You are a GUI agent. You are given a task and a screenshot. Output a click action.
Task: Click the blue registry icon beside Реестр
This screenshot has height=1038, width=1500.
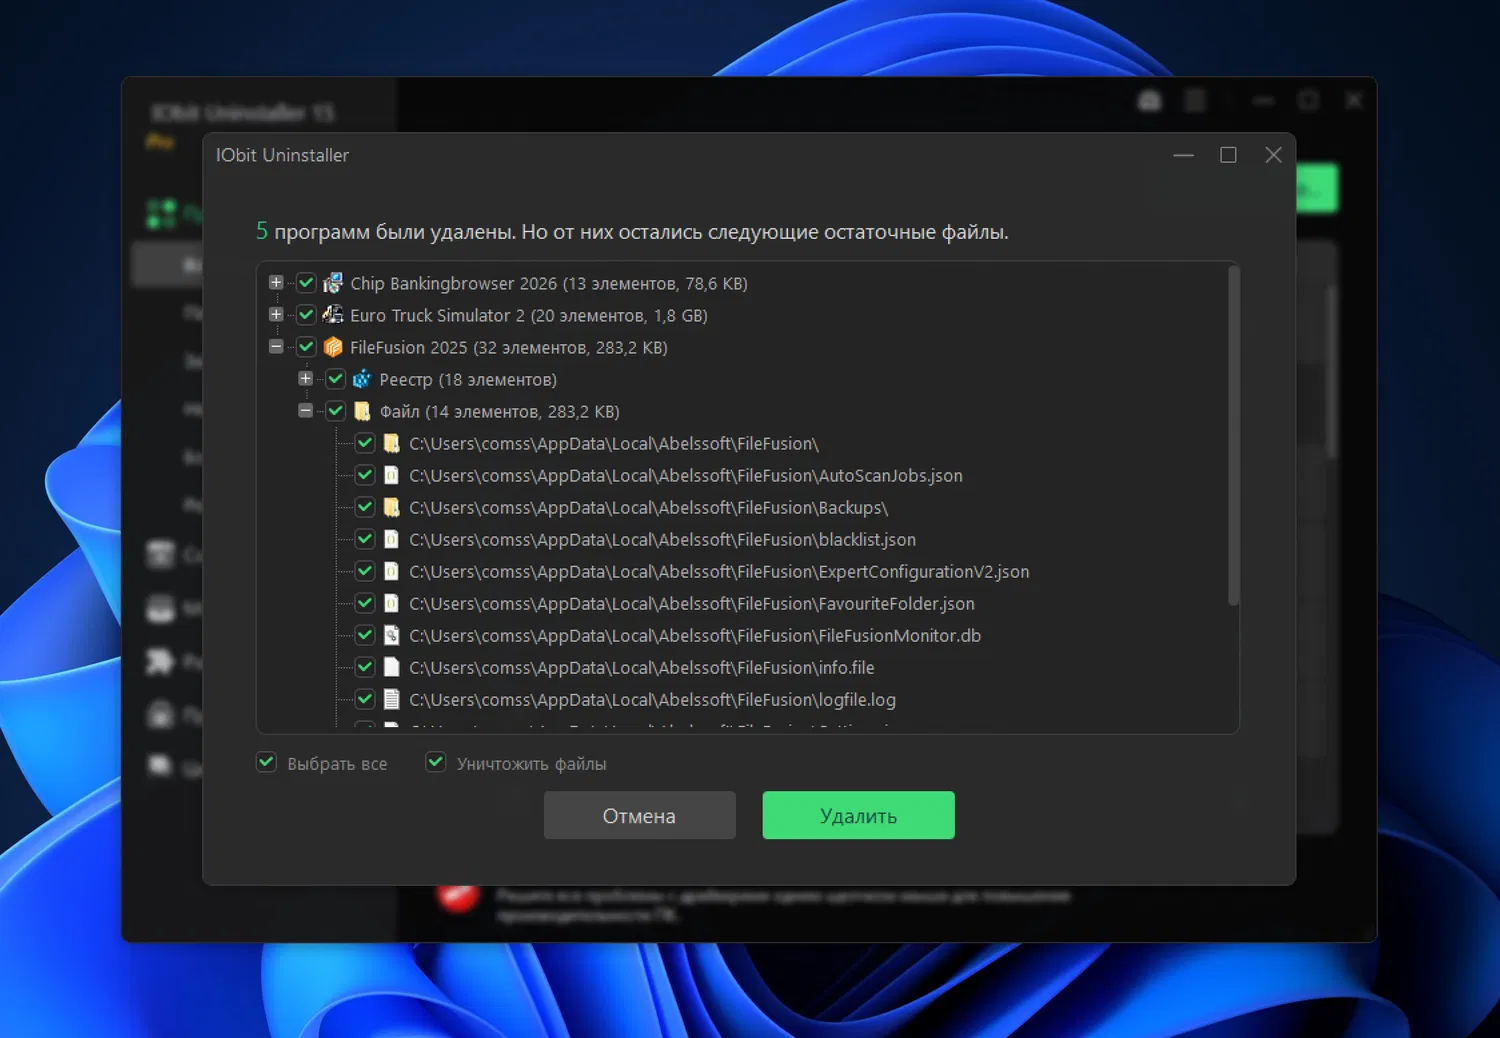[x=362, y=380]
